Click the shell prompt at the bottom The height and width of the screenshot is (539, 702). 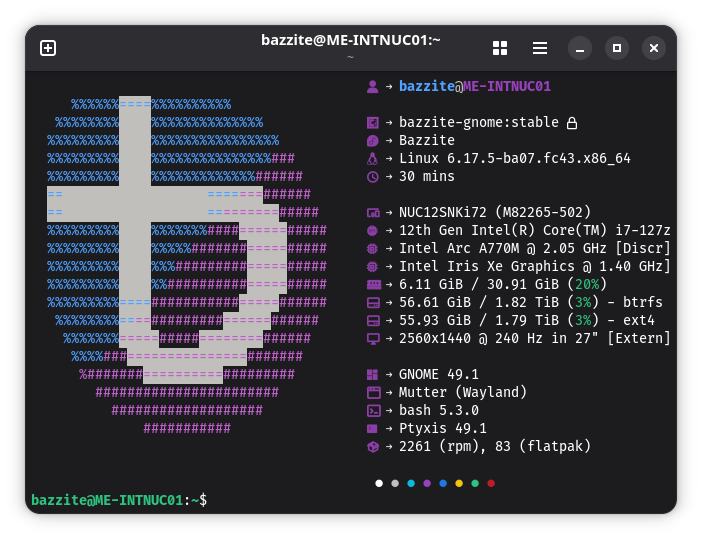click(x=118, y=500)
